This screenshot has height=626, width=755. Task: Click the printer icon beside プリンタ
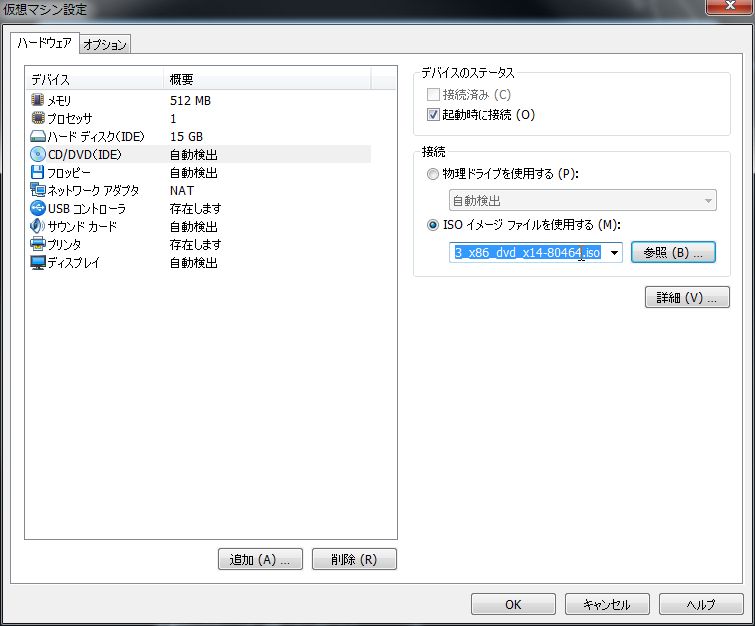38,244
